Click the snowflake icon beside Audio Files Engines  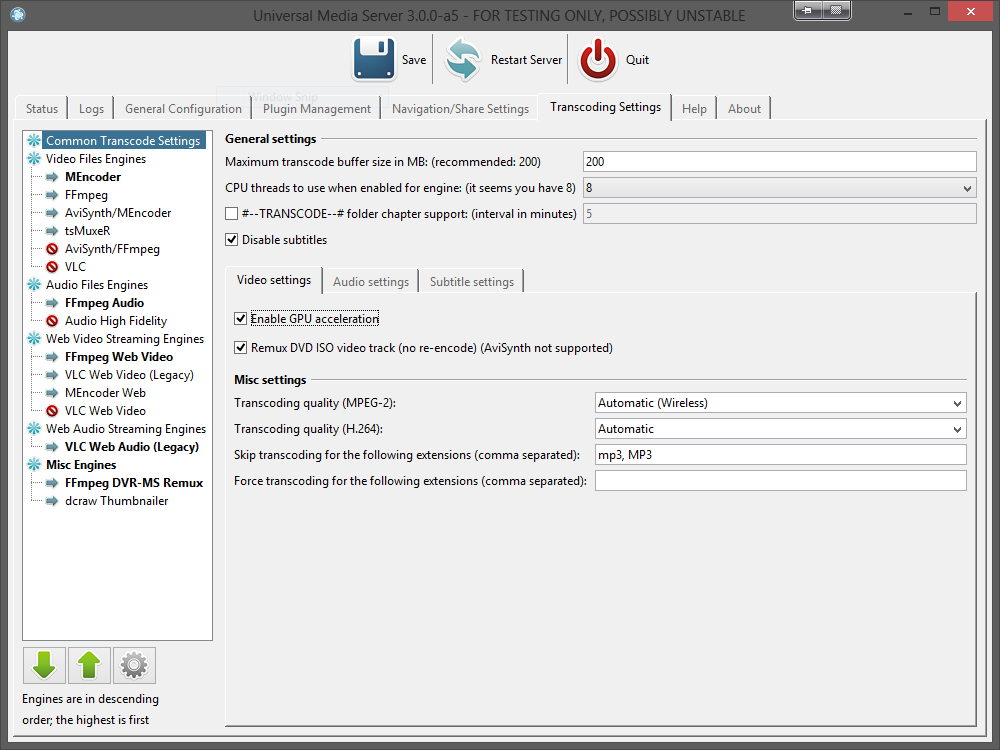34,285
